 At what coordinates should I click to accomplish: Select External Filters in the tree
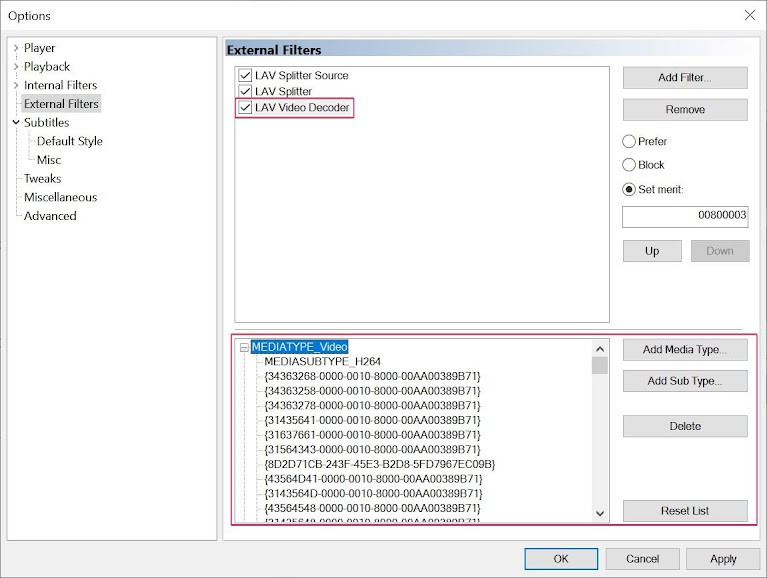61,104
